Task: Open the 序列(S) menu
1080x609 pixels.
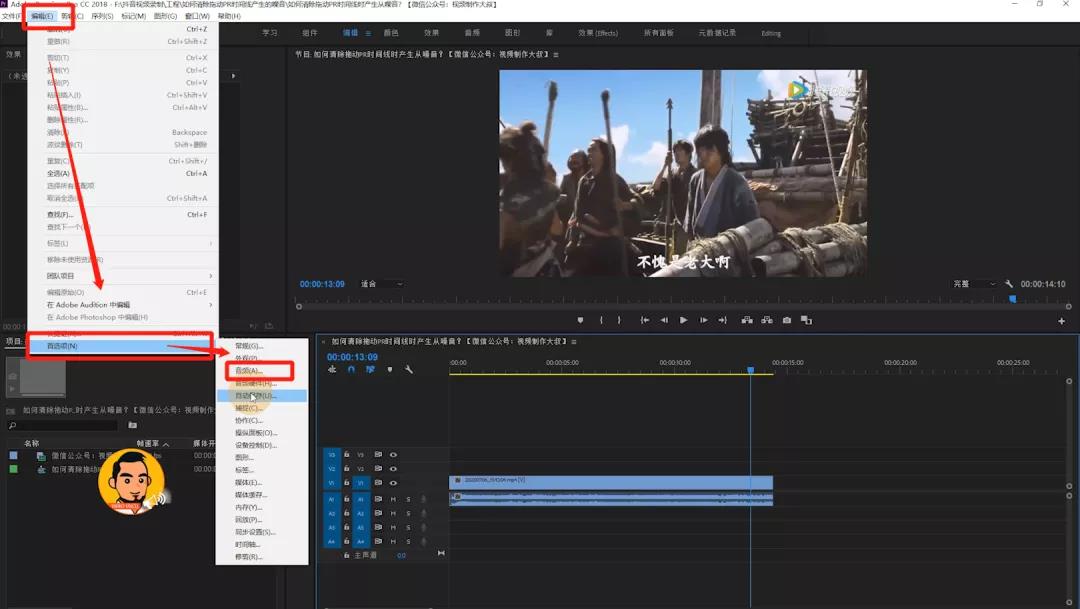Action: coord(102,16)
